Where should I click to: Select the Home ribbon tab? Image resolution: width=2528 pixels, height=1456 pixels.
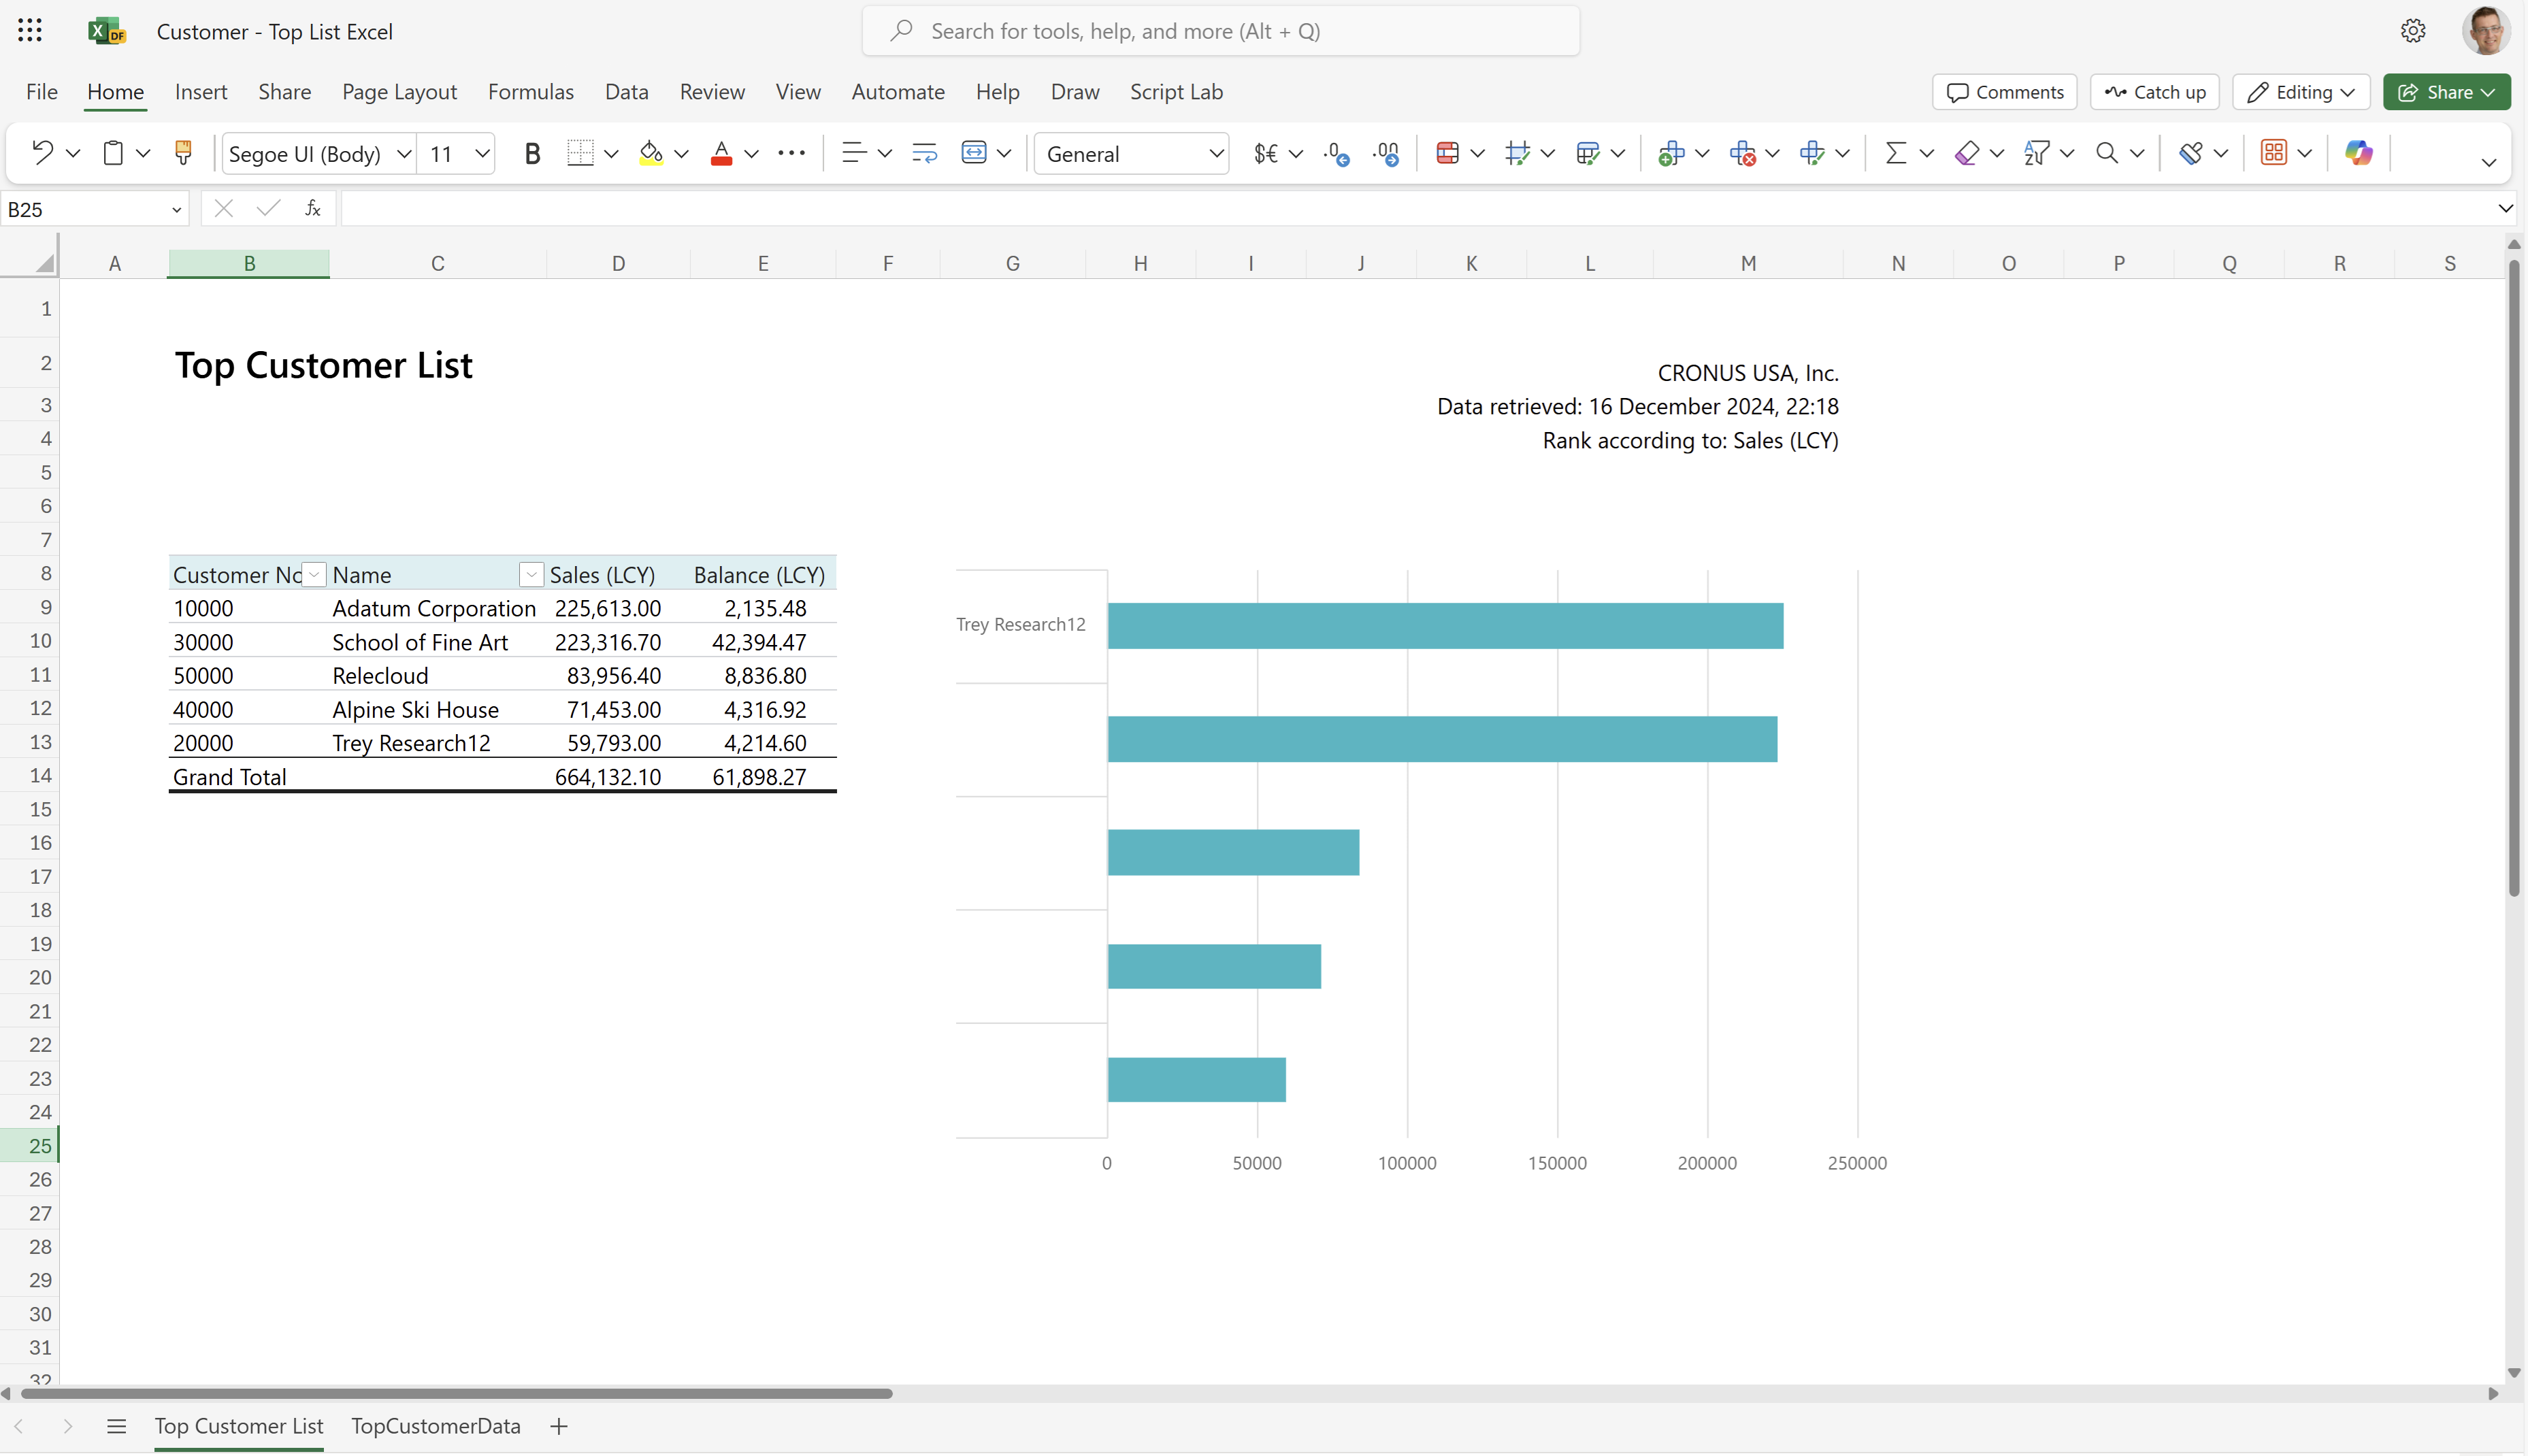click(x=114, y=90)
